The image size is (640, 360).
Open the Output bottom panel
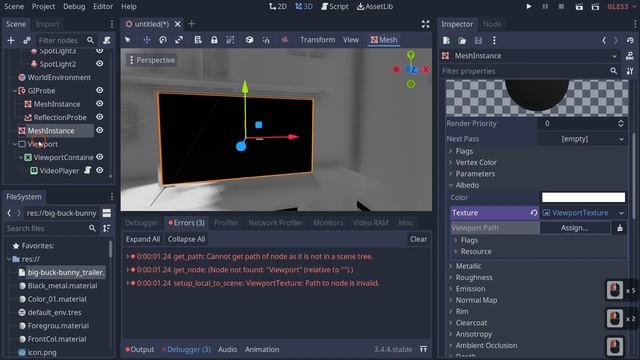tap(140, 349)
